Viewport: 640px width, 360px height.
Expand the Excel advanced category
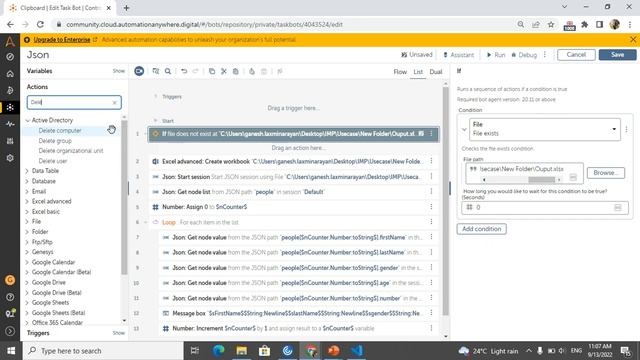[27, 202]
